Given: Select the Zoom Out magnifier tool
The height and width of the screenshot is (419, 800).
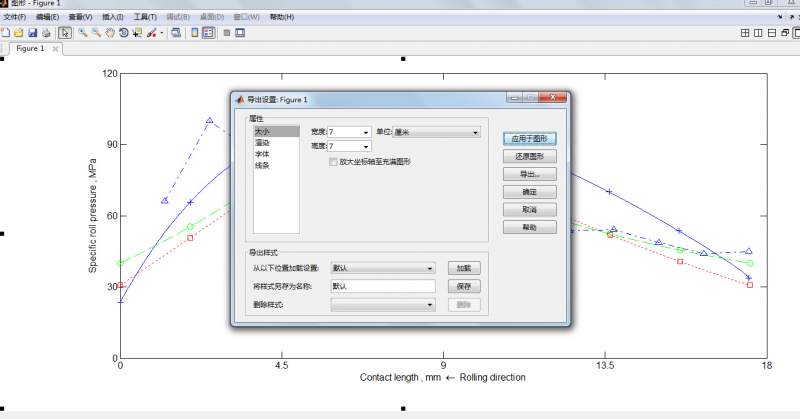Looking at the screenshot, I should [x=96, y=33].
